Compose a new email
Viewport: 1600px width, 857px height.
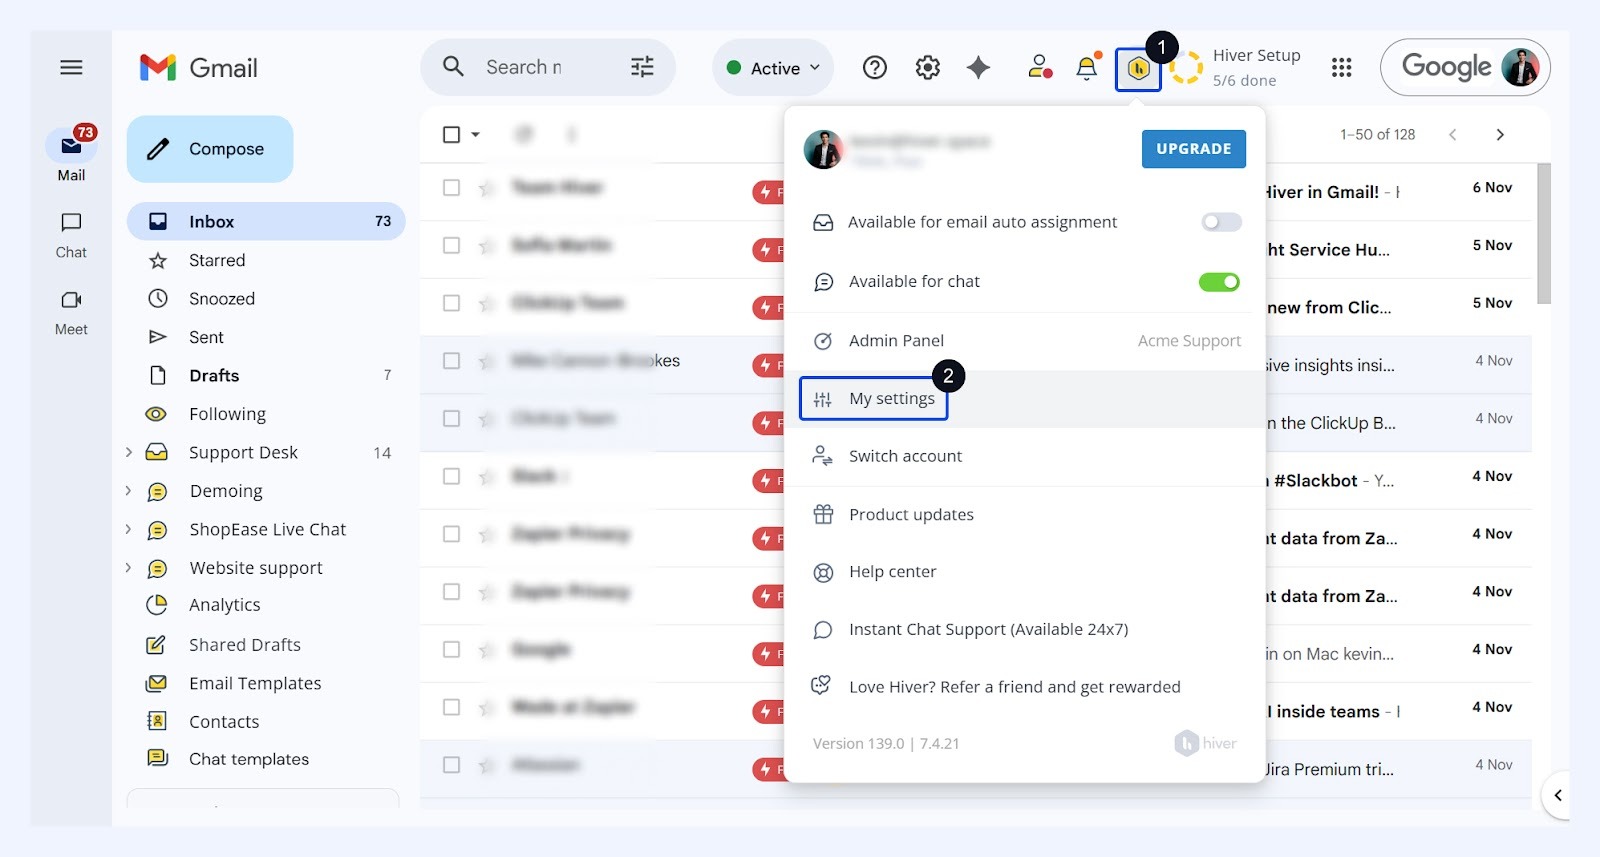pos(210,149)
